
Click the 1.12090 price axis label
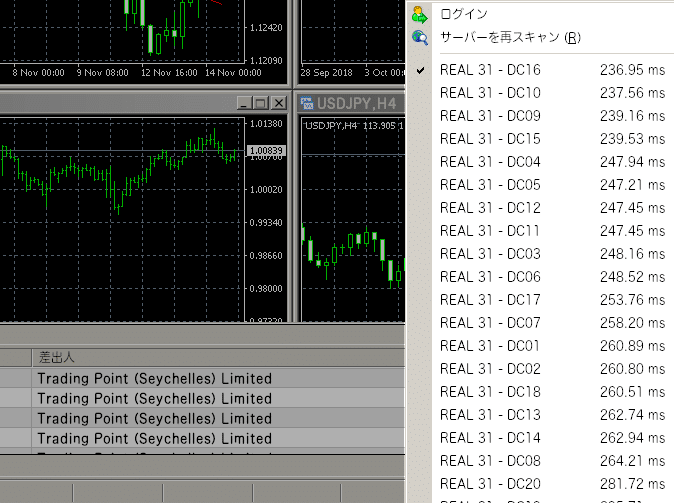point(266,61)
